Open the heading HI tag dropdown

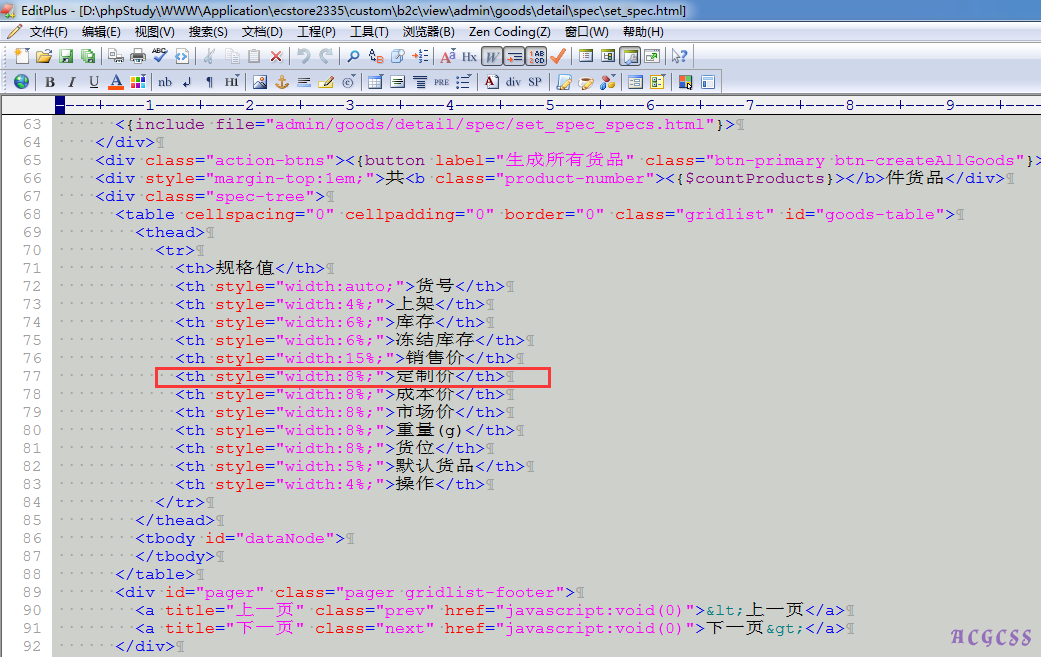[x=232, y=82]
